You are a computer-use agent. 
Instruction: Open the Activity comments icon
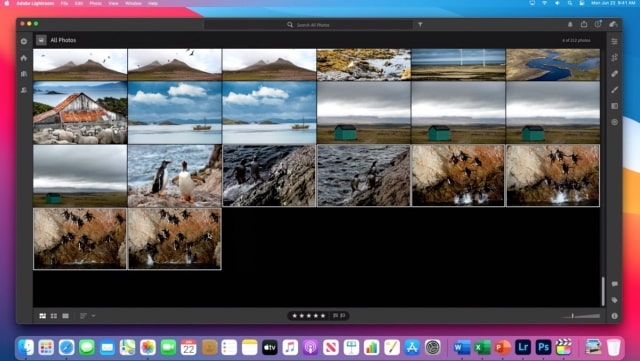click(614, 284)
